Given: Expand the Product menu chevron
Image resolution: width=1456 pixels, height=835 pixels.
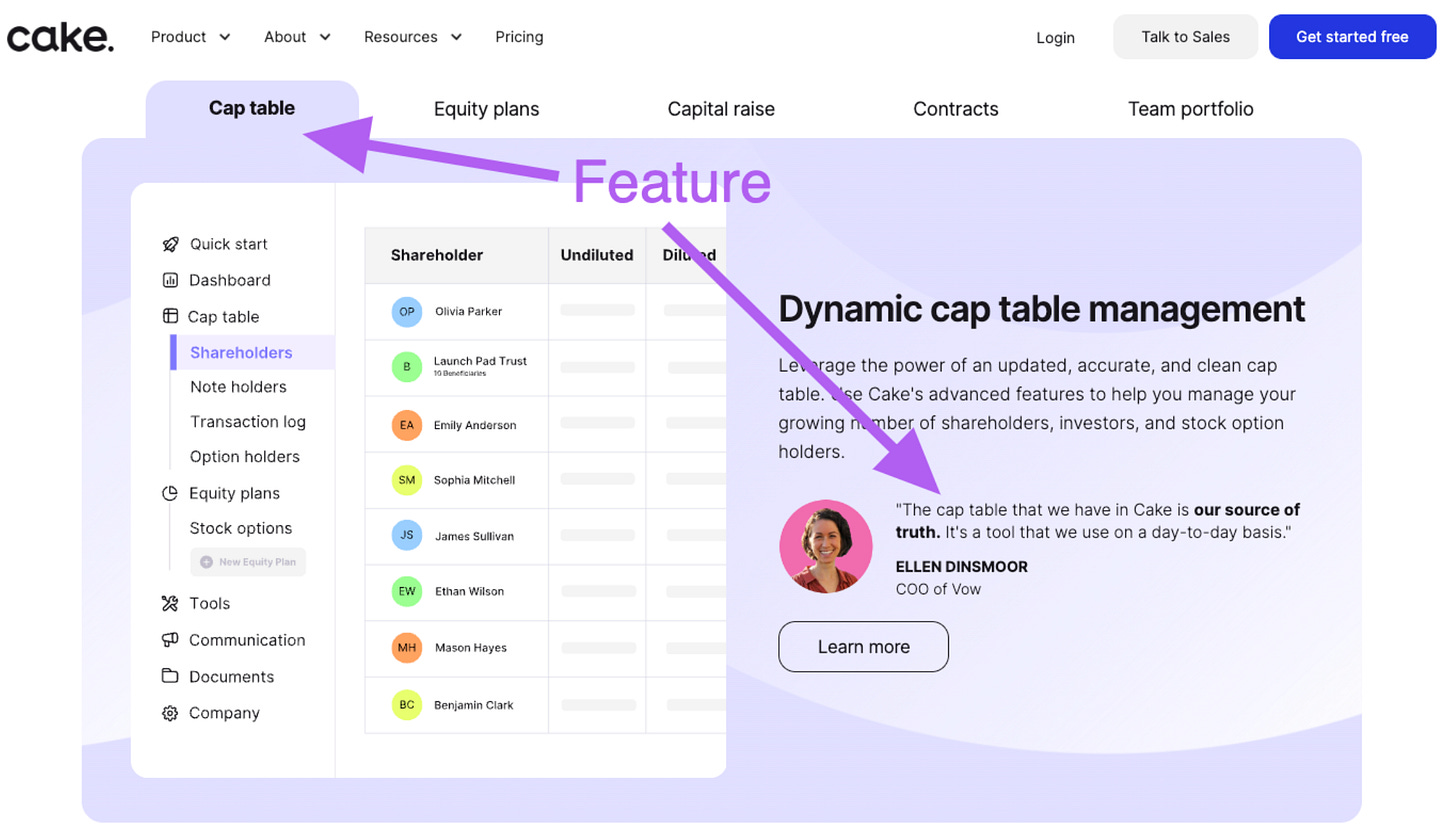Looking at the screenshot, I should pyautogui.click(x=225, y=37).
